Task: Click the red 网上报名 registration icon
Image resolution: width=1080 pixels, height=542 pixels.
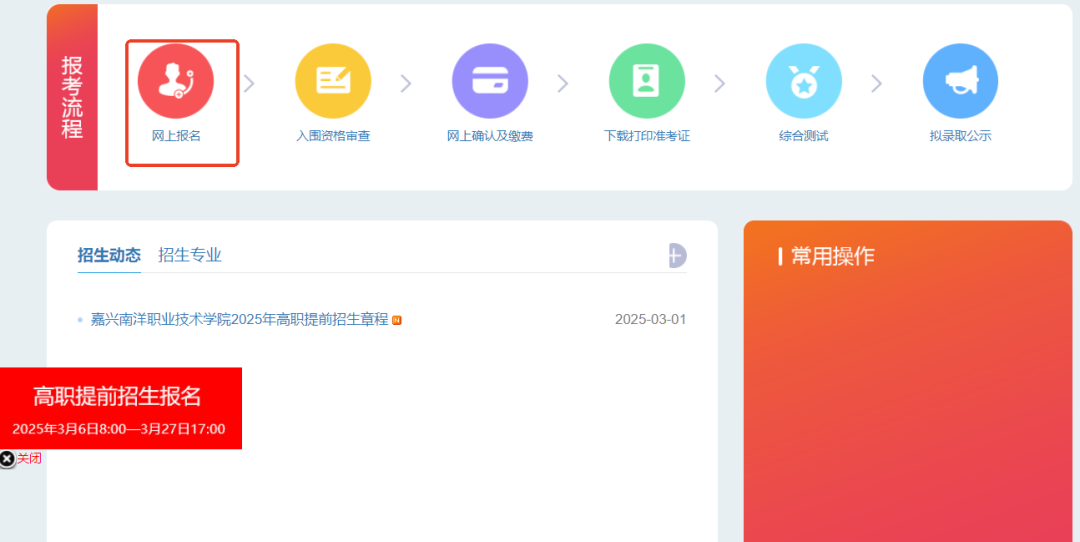Action: [x=176, y=81]
